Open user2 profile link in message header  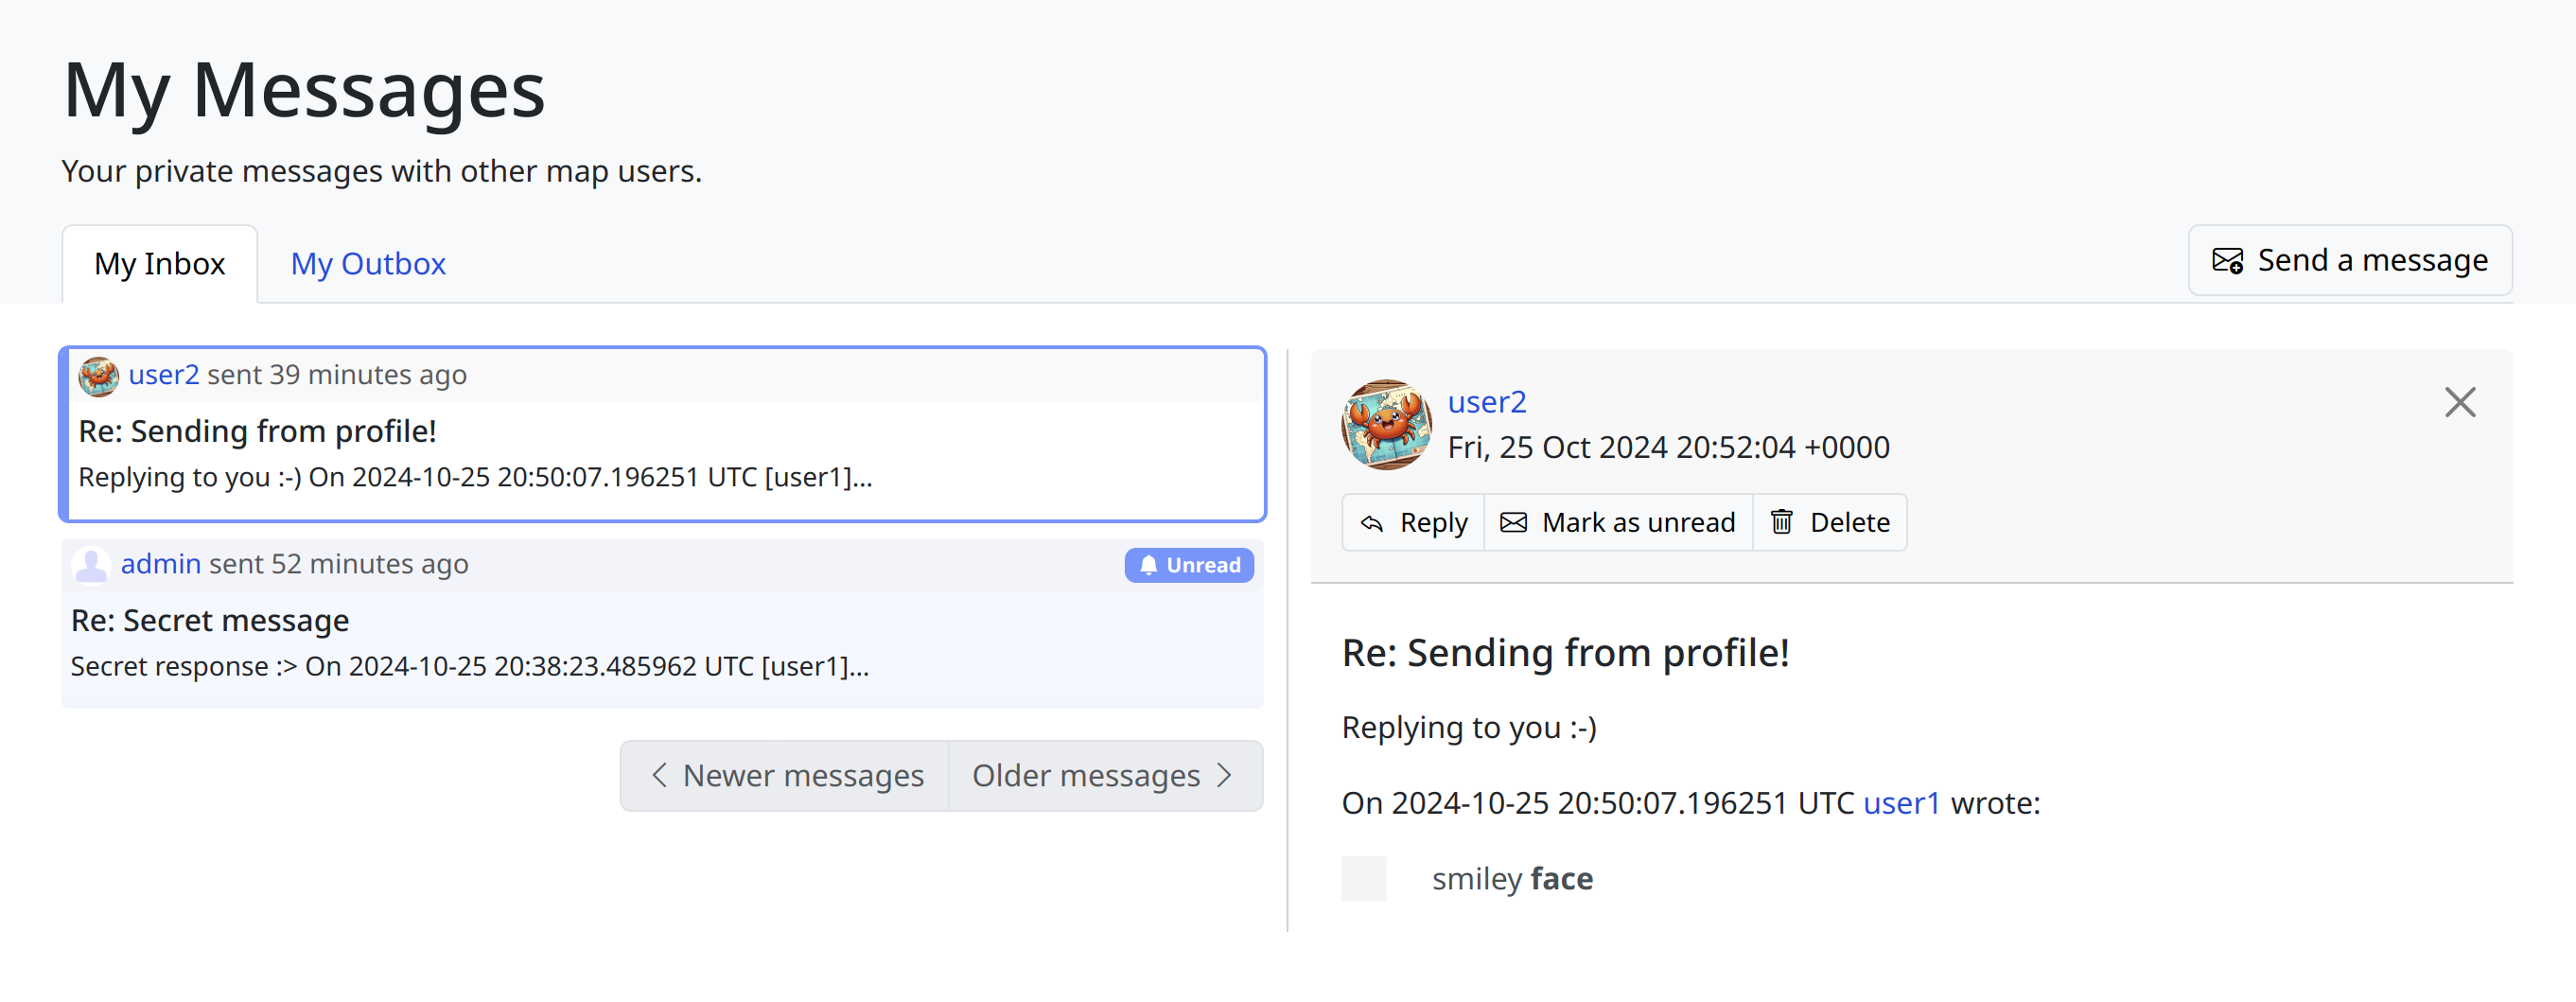1486,402
